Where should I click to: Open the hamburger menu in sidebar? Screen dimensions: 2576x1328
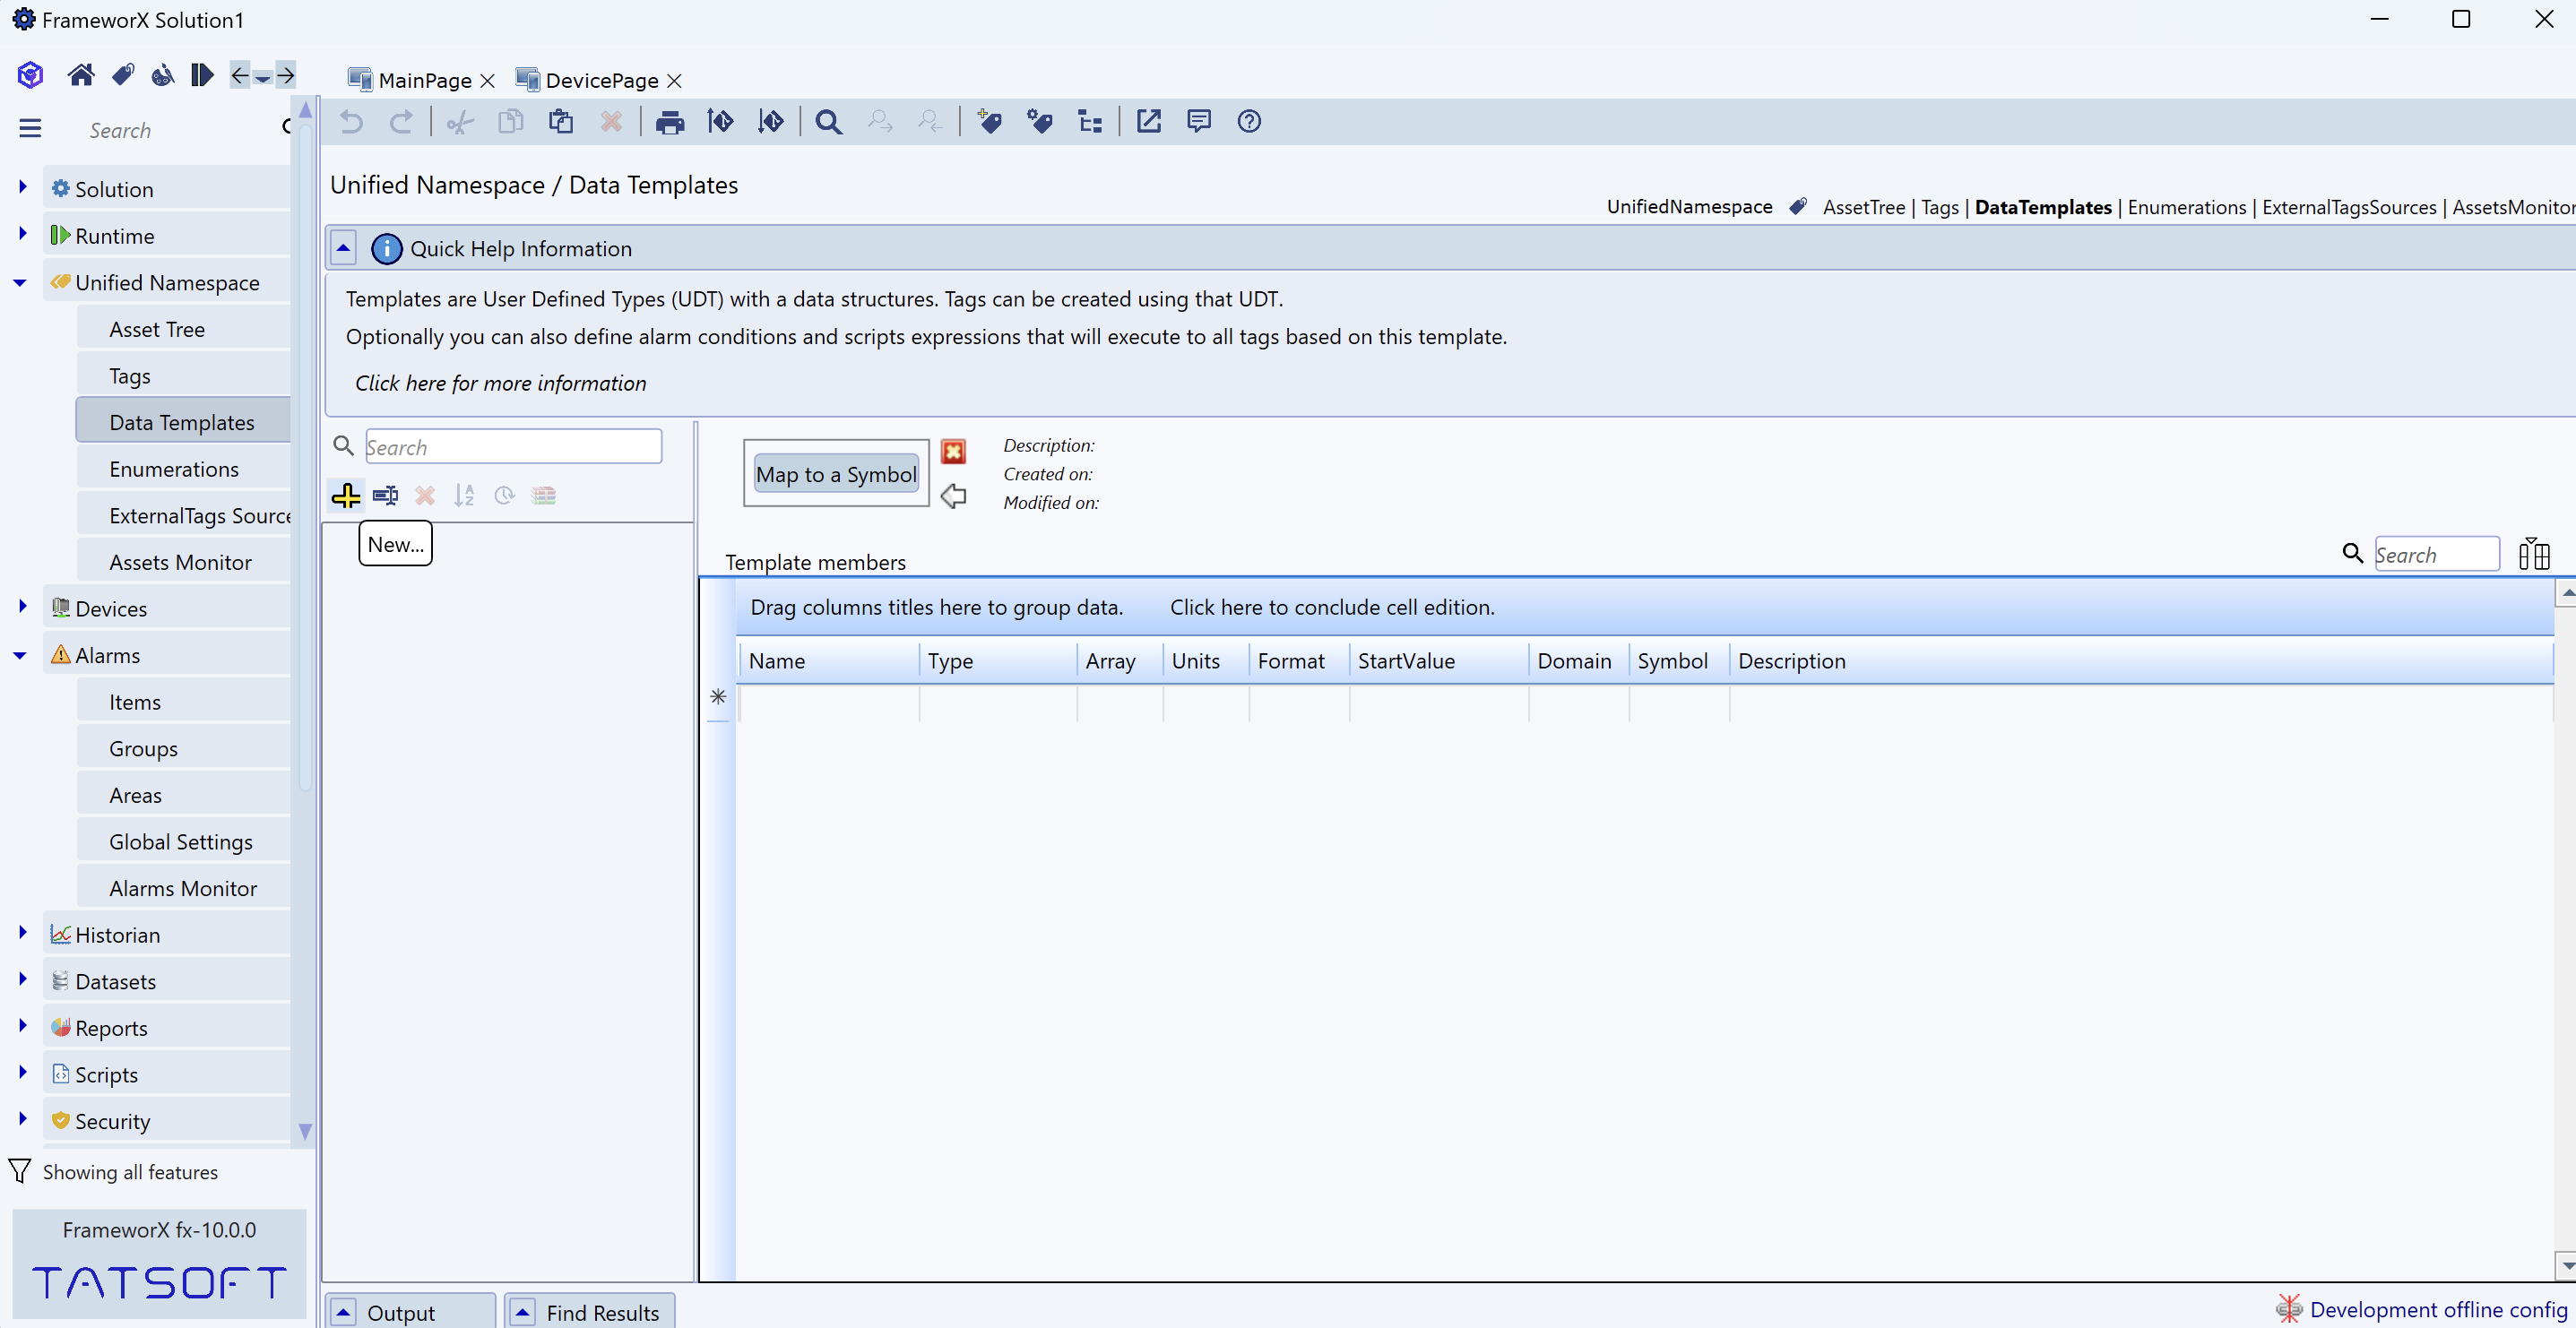click(x=30, y=129)
